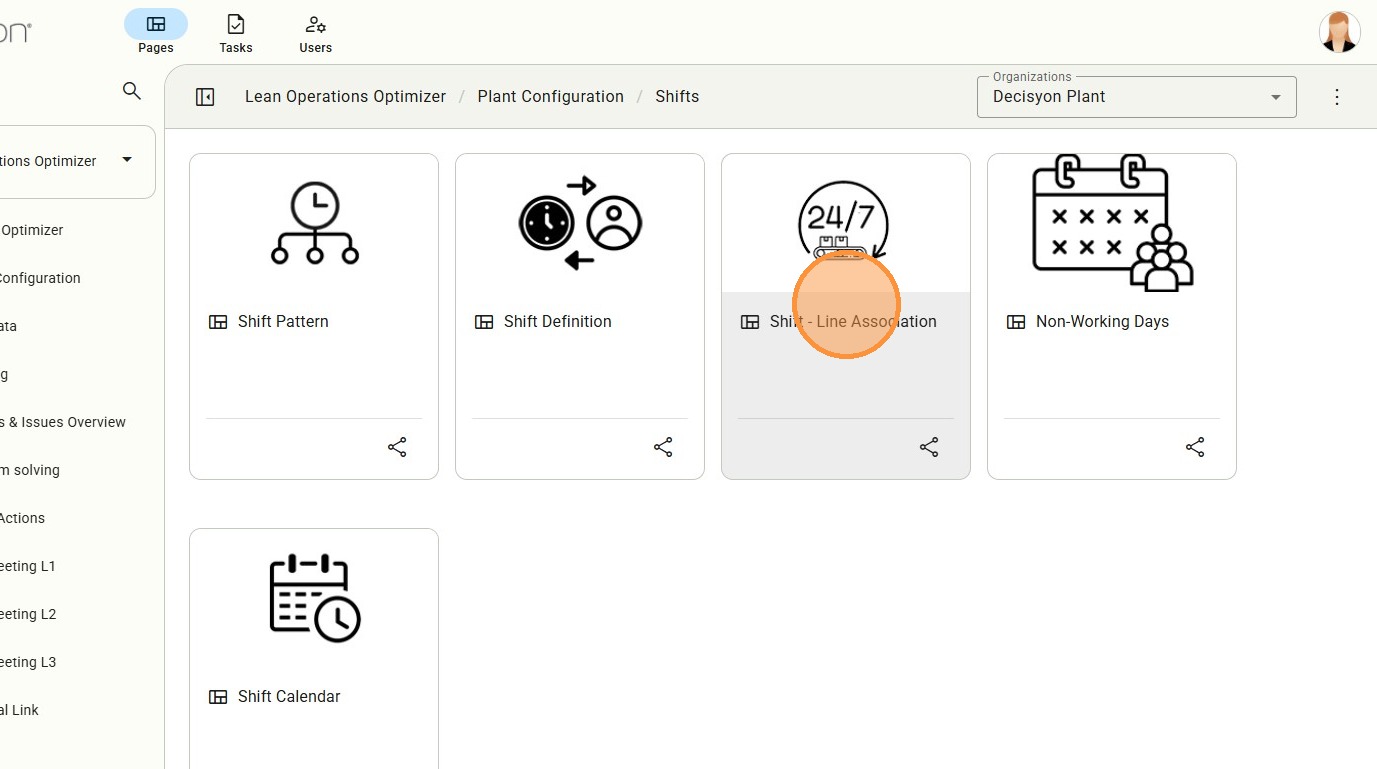Expand the Organizations dropdown
The width and height of the screenshot is (1377, 769).
(1275, 98)
